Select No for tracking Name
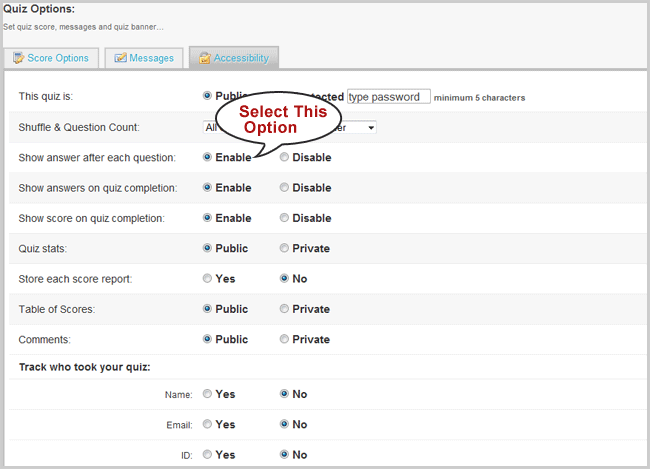650x469 pixels. [284, 394]
